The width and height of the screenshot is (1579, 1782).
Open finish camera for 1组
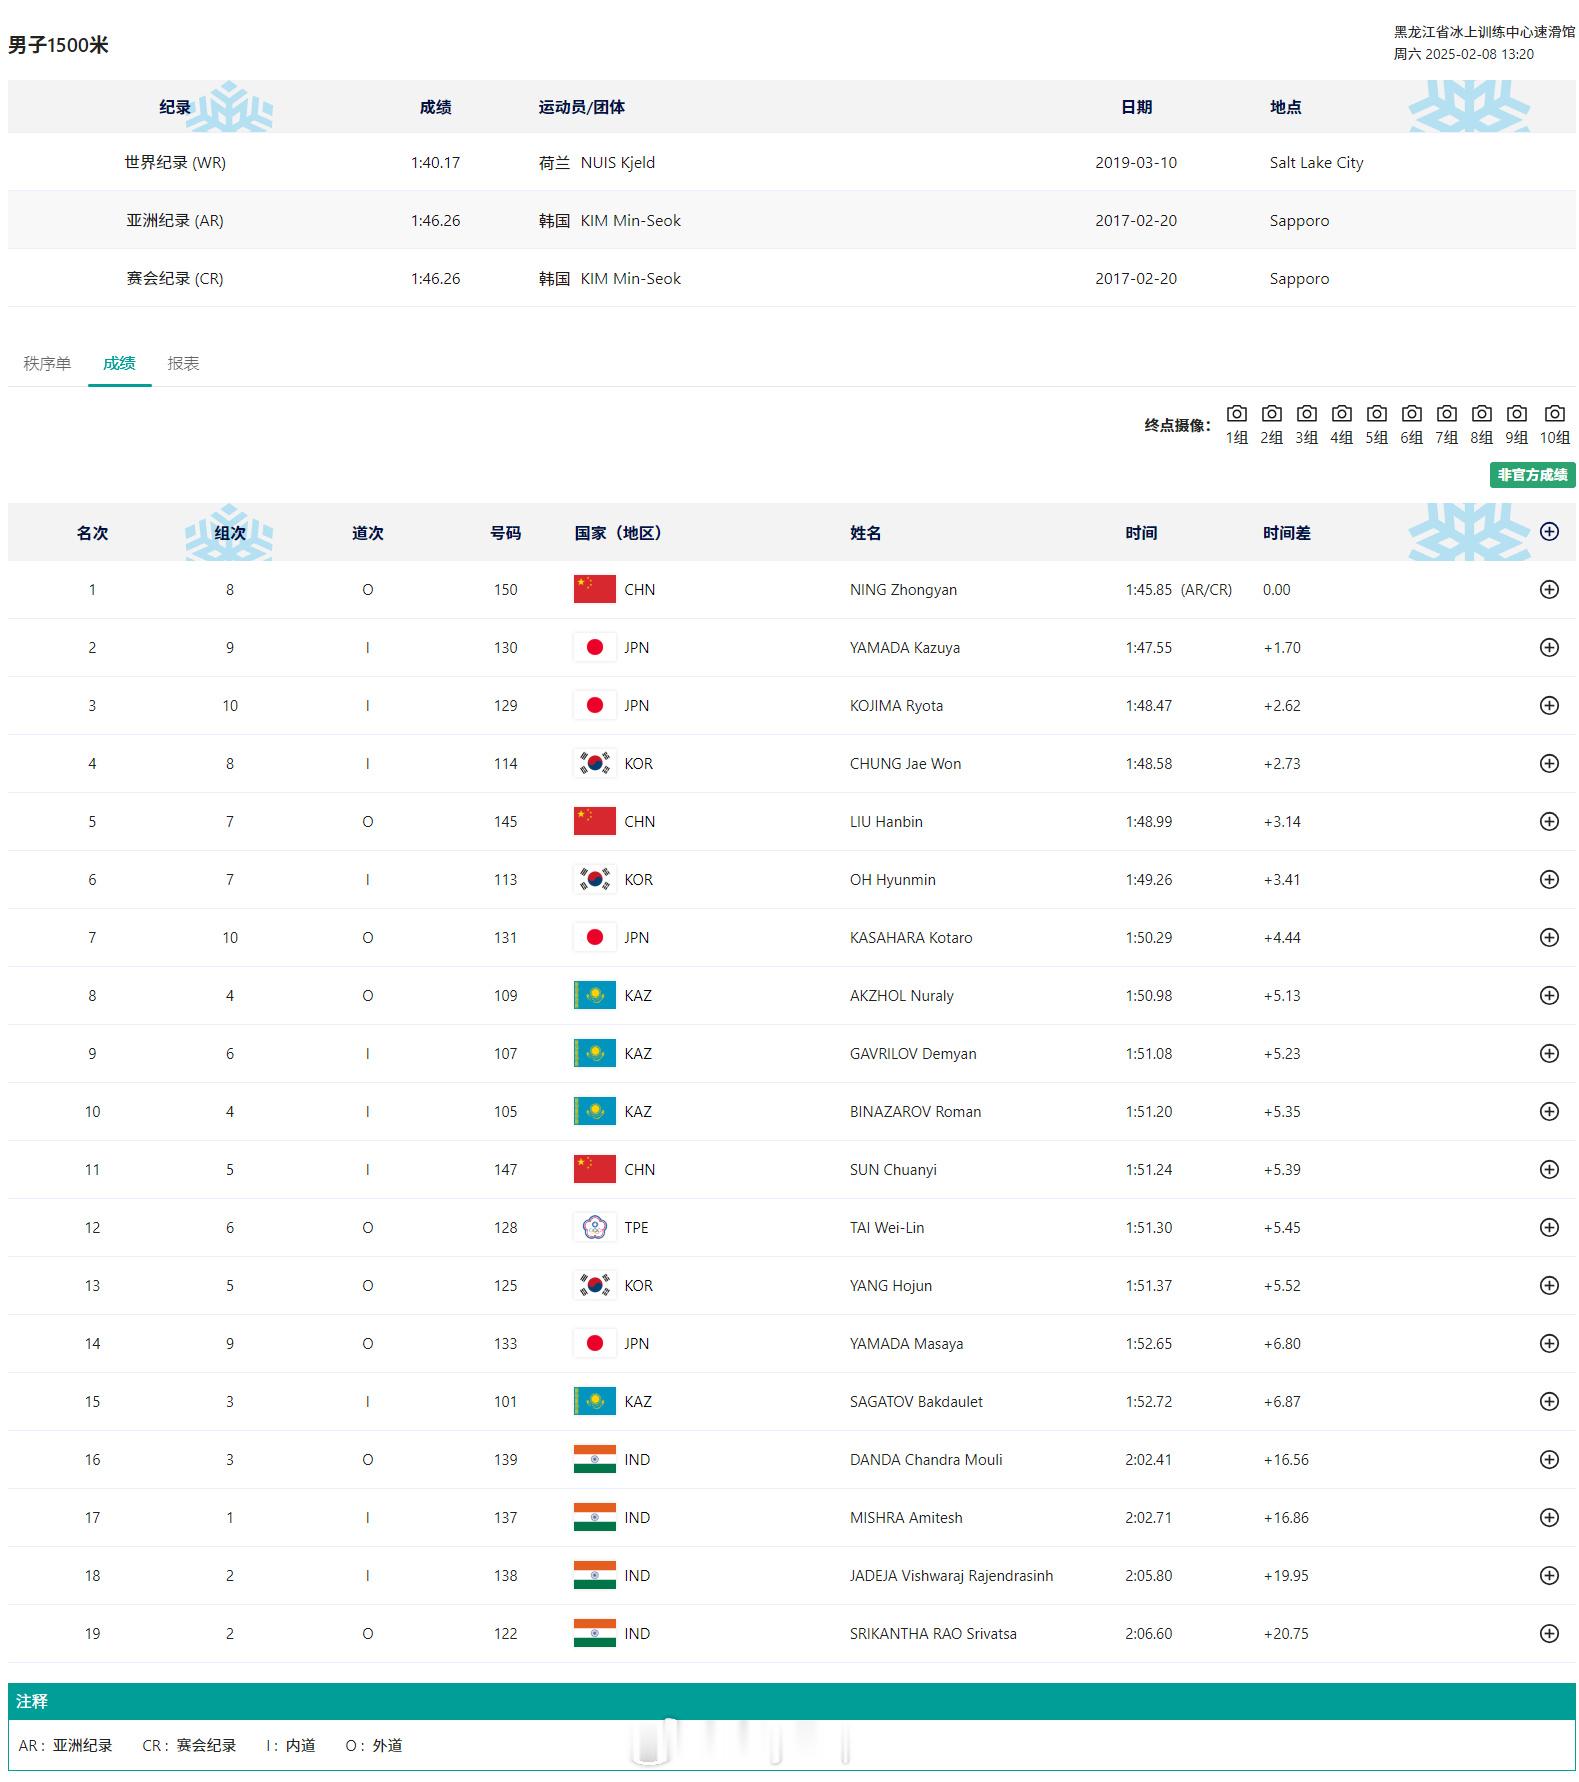coord(1236,424)
